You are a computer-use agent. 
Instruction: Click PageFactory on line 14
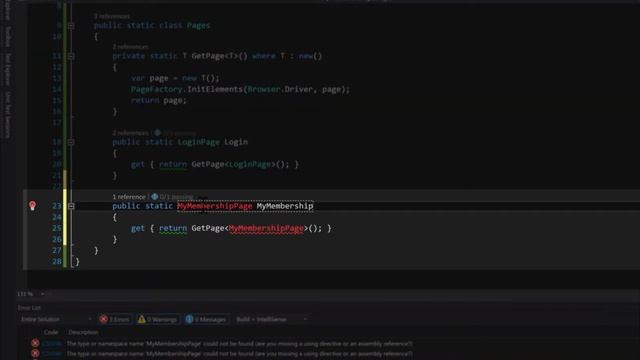point(157,89)
